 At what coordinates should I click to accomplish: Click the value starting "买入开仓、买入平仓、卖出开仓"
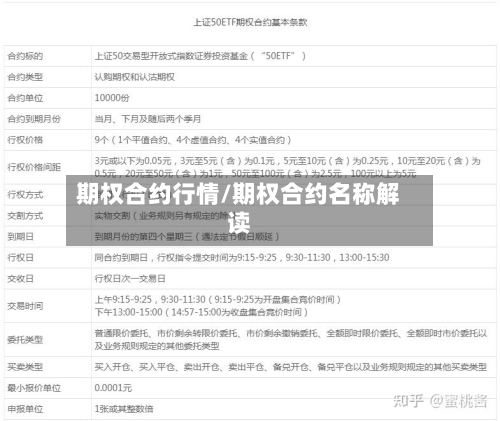(x=291, y=367)
